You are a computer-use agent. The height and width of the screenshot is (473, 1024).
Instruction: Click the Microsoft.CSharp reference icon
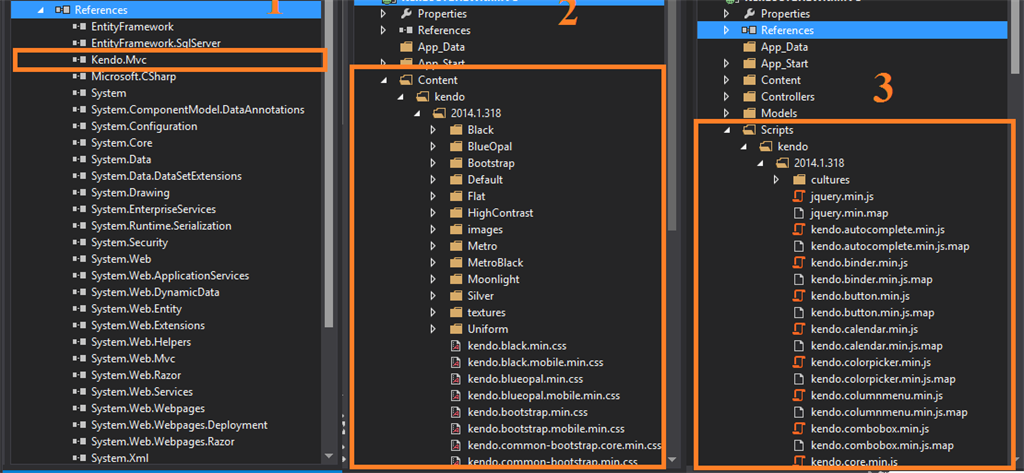pyautogui.click(x=80, y=76)
